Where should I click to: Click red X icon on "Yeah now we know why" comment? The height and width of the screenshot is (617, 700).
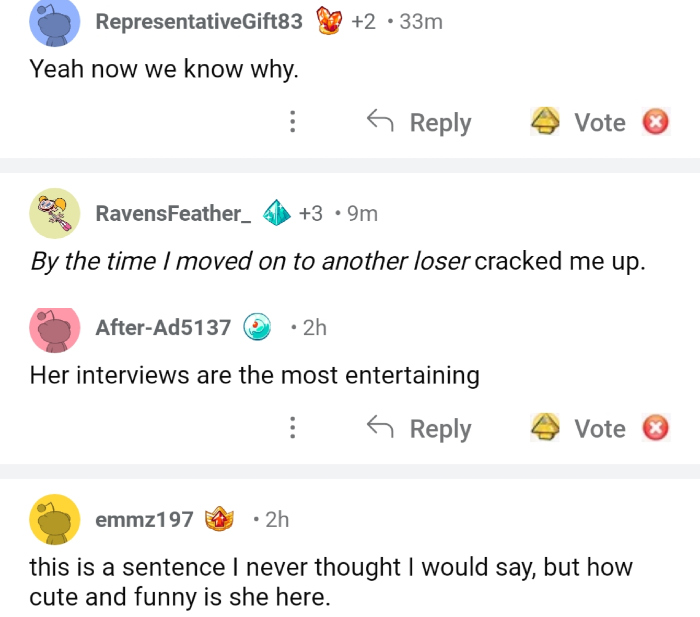655,123
